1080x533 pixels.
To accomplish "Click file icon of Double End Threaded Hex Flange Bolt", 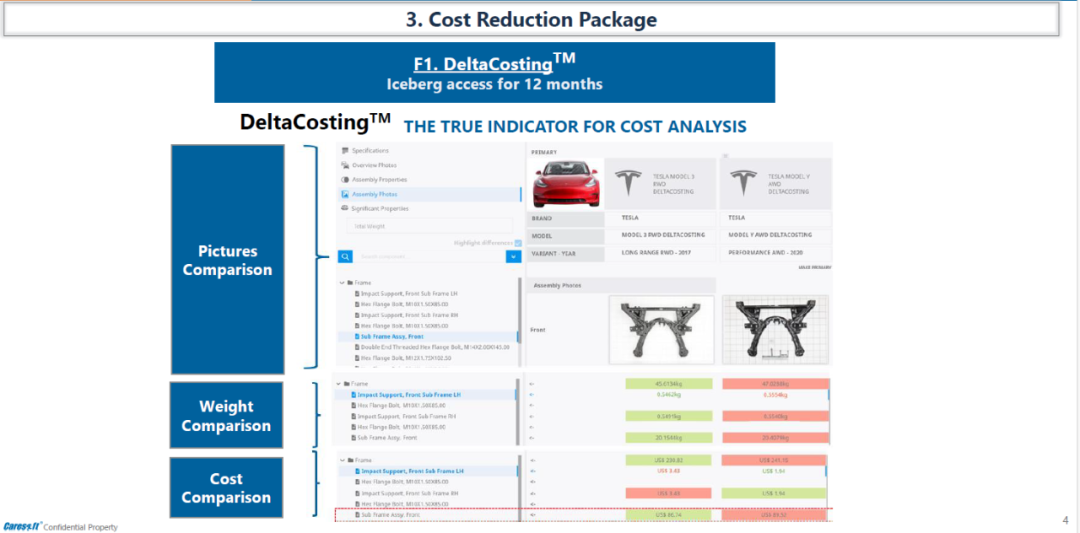I will click(x=357, y=347).
